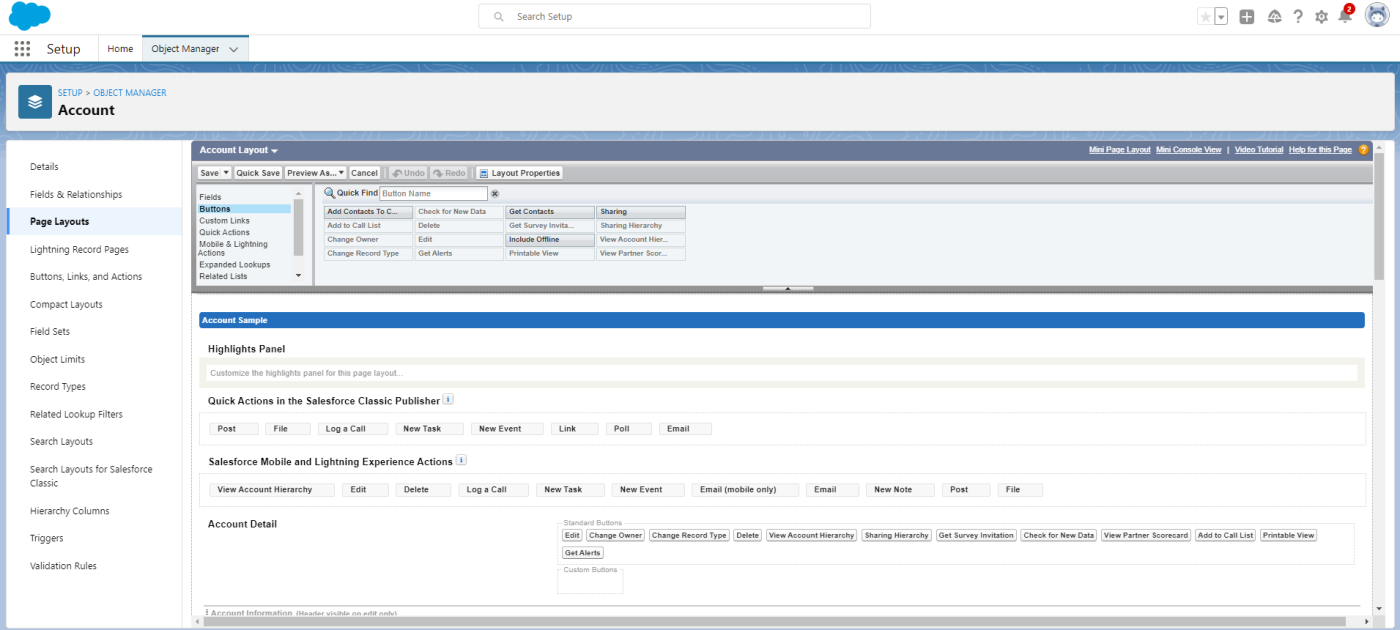The image size is (1400, 630).
Task: Click the Account object stack icon
Action: [35, 101]
